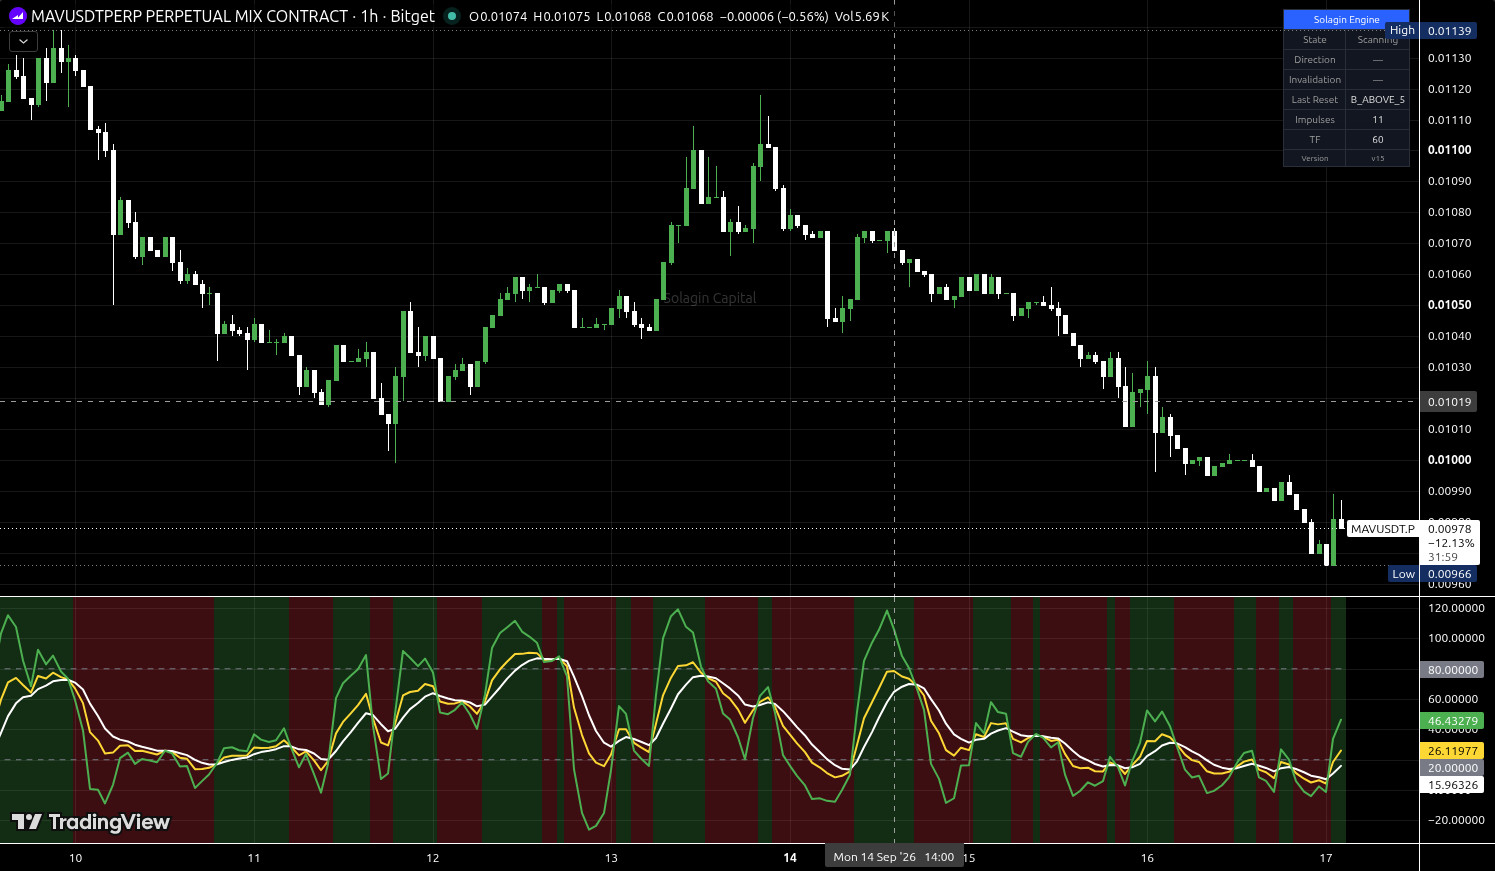
Task: Click the -12.13% change value
Action: 1451,543
